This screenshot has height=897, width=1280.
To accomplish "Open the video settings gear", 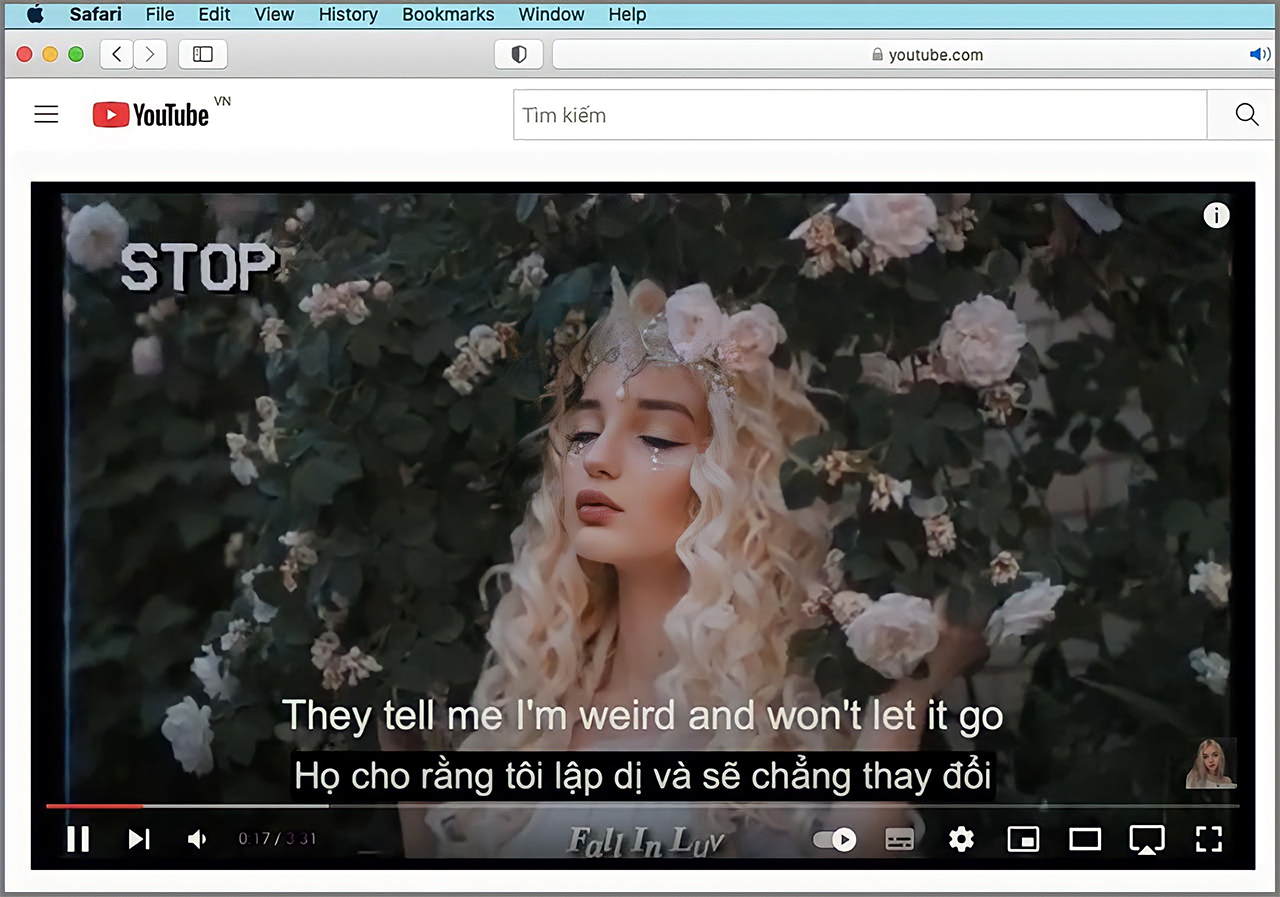I will [x=961, y=839].
